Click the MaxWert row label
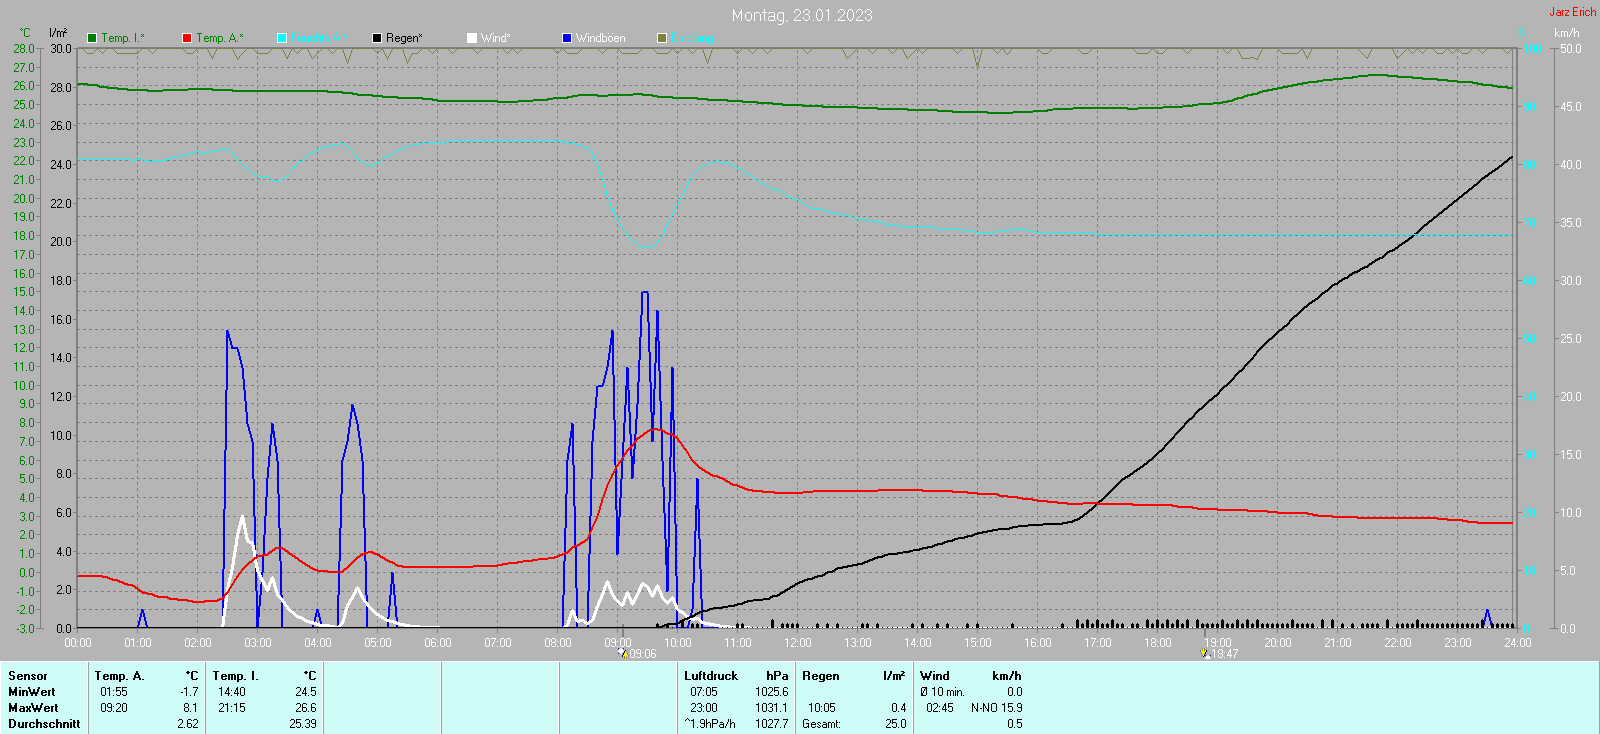The image size is (1600, 734). pos(32,708)
